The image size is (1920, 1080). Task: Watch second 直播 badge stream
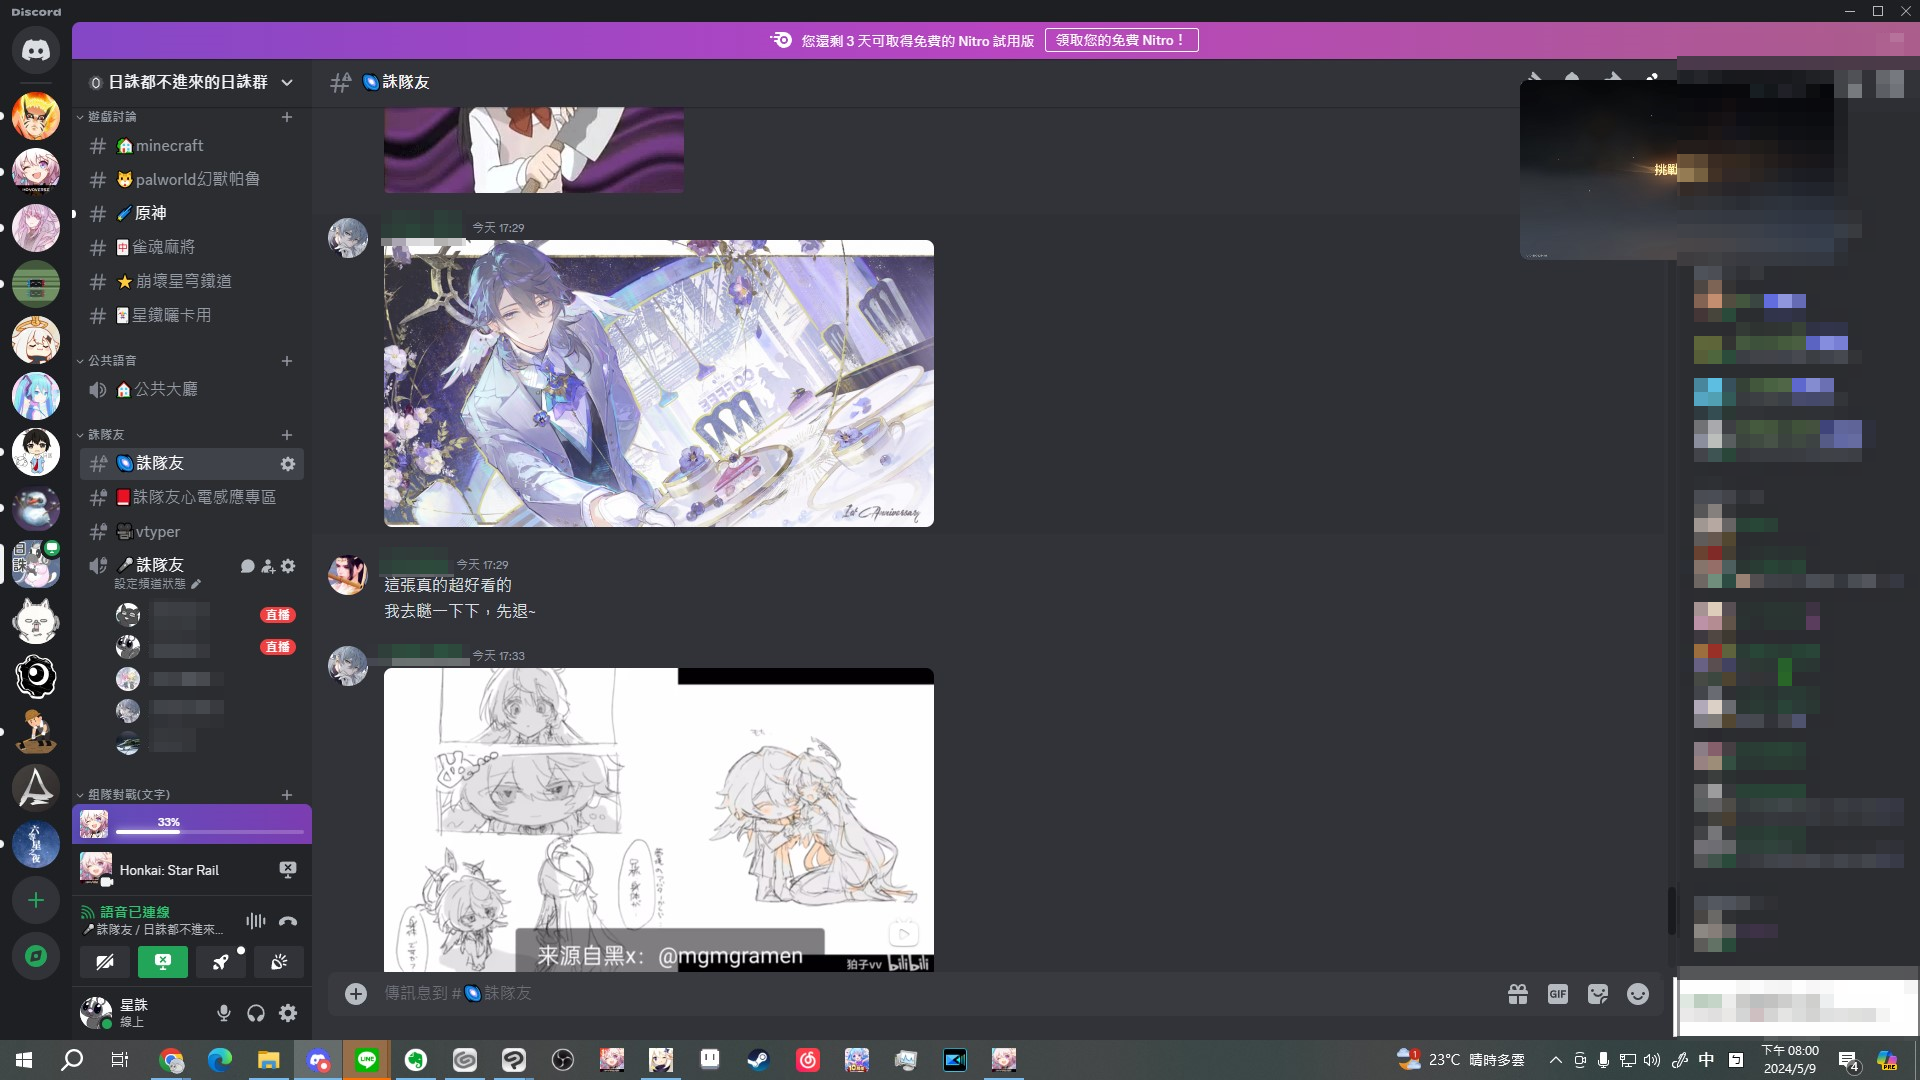pyautogui.click(x=277, y=647)
